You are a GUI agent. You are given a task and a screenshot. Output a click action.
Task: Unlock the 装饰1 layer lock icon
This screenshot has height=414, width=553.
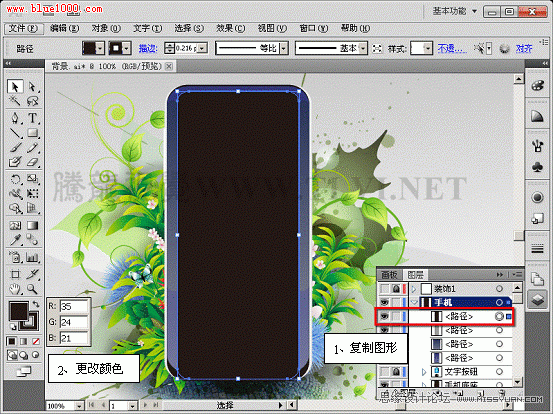(x=396, y=289)
